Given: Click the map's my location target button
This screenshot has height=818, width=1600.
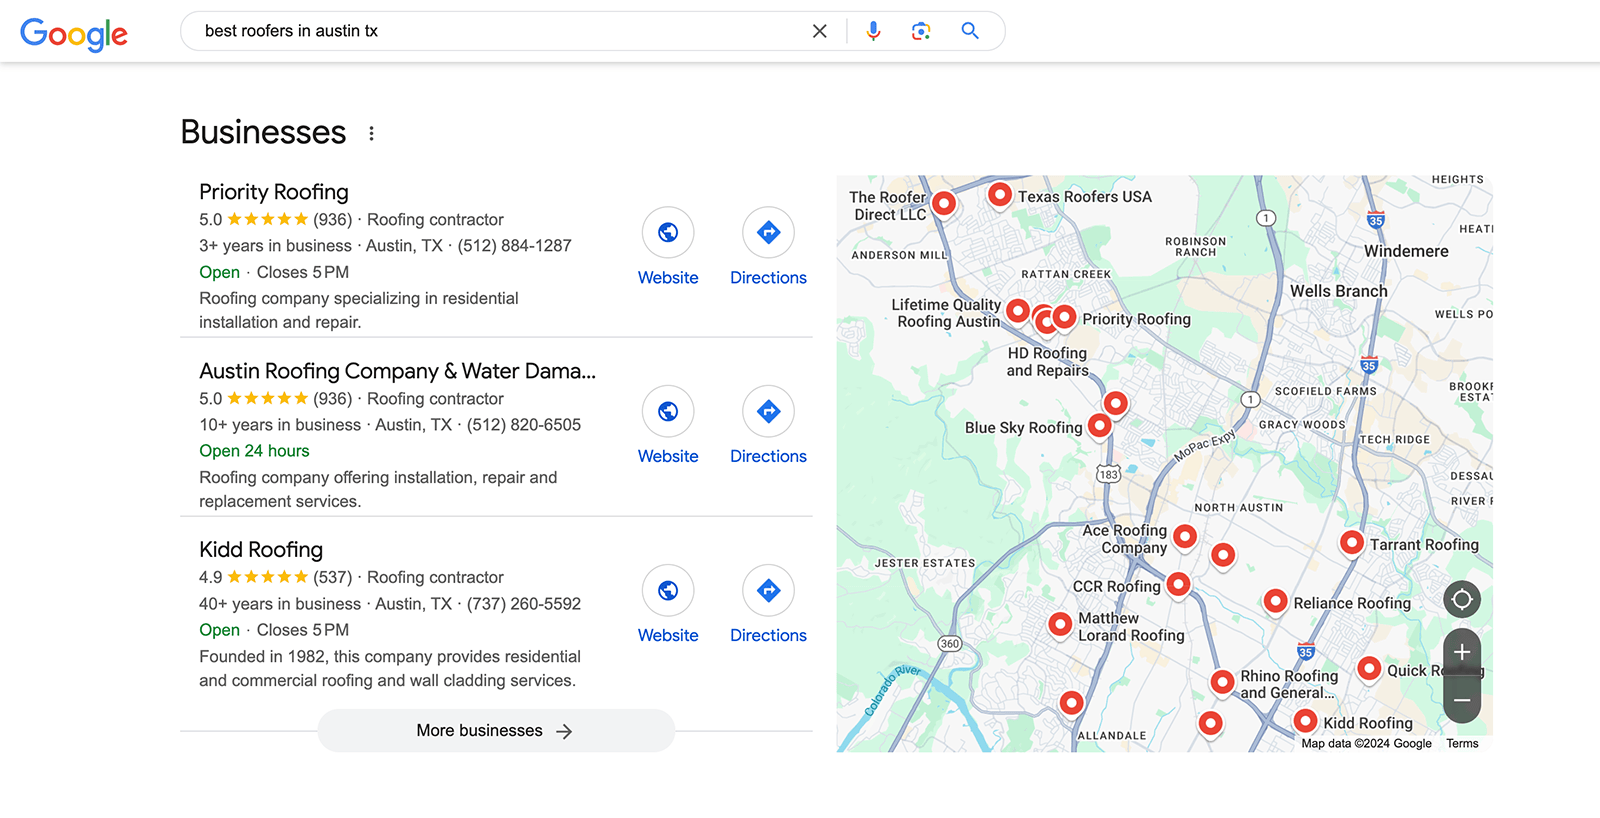Looking at the screenshot, I should [1462, 600].
